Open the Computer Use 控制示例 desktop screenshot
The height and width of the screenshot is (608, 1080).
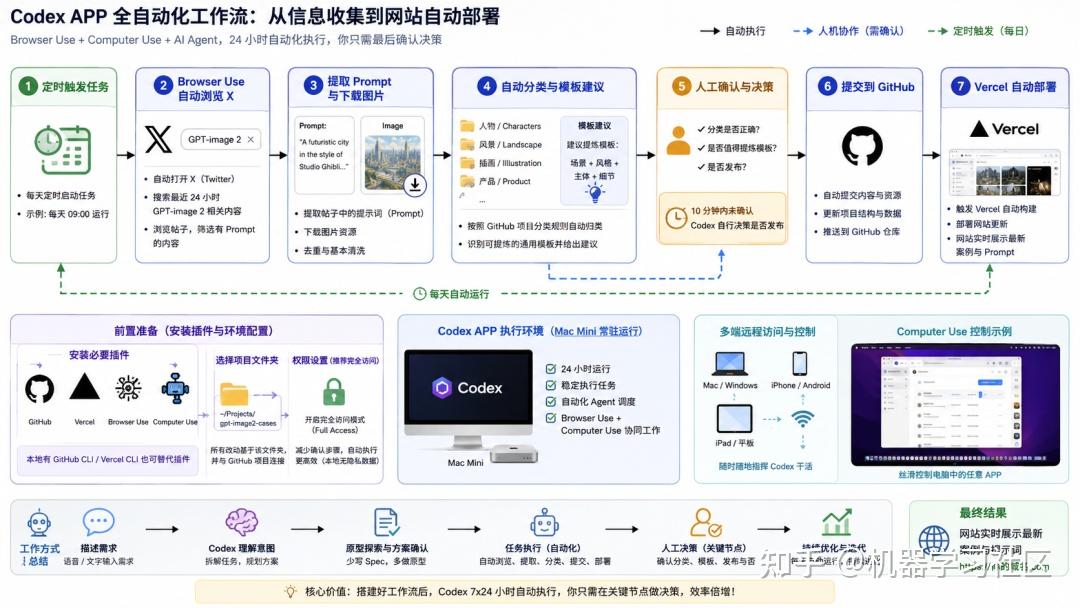[x=955, y=405]
